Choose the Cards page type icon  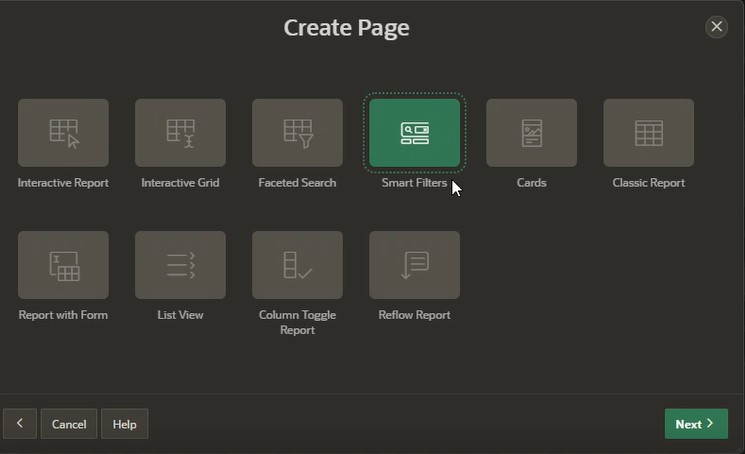tap(532, 132)
